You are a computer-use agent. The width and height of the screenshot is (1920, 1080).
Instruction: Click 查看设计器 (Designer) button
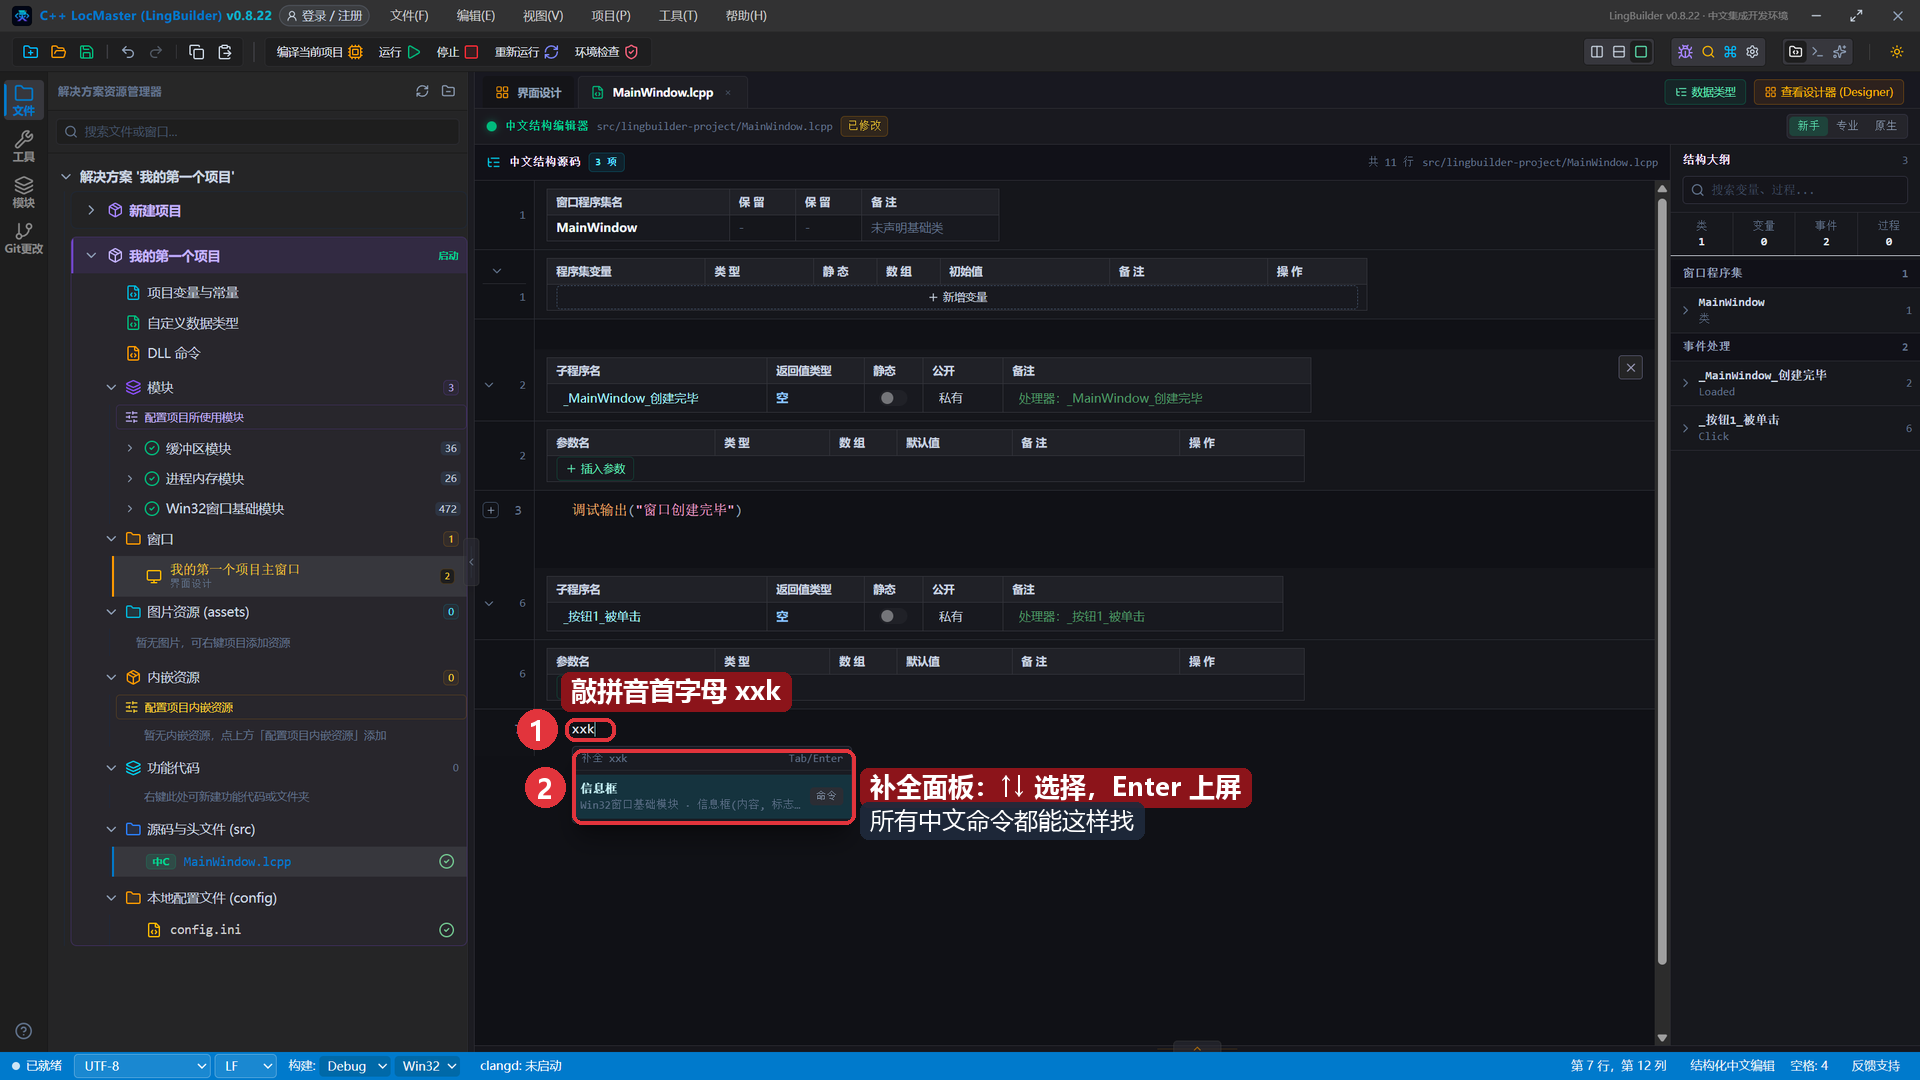1829,92
